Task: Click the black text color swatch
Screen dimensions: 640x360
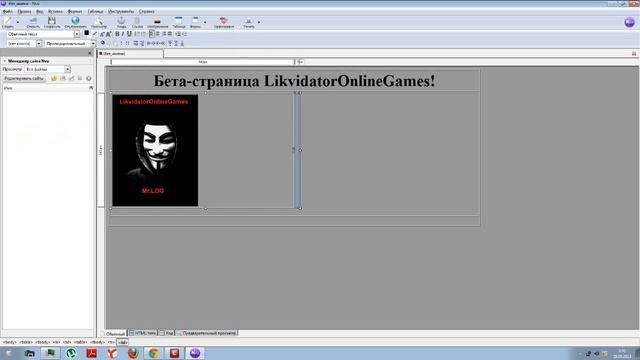Action: click(x=87, y=33)
